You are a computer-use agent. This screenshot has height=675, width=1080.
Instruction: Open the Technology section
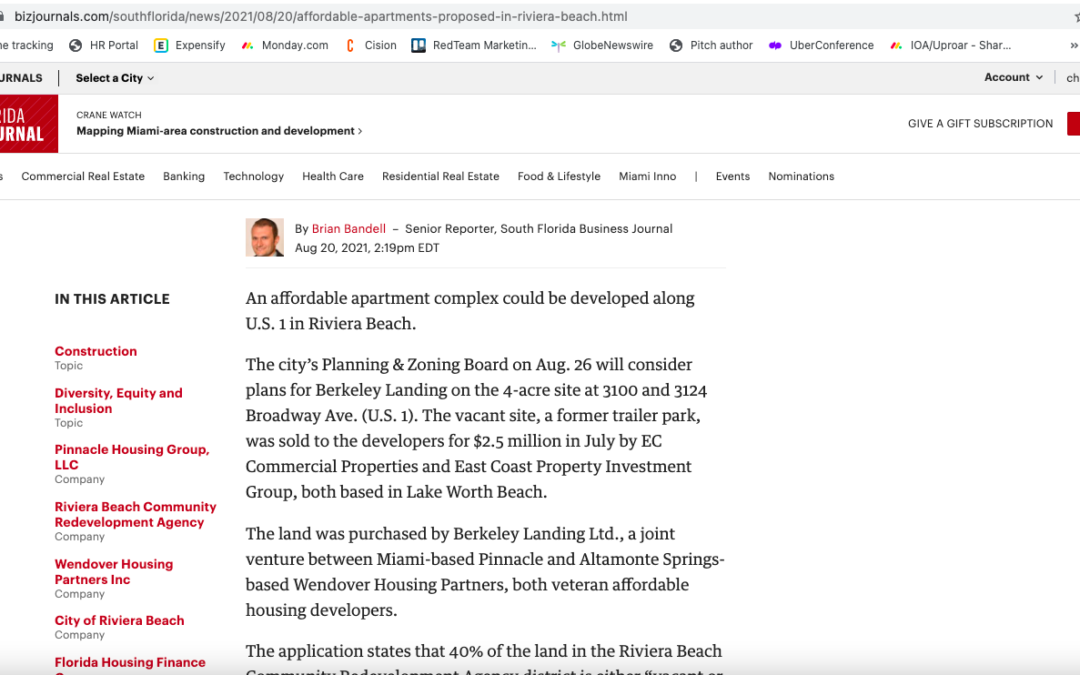coord(253,176)
